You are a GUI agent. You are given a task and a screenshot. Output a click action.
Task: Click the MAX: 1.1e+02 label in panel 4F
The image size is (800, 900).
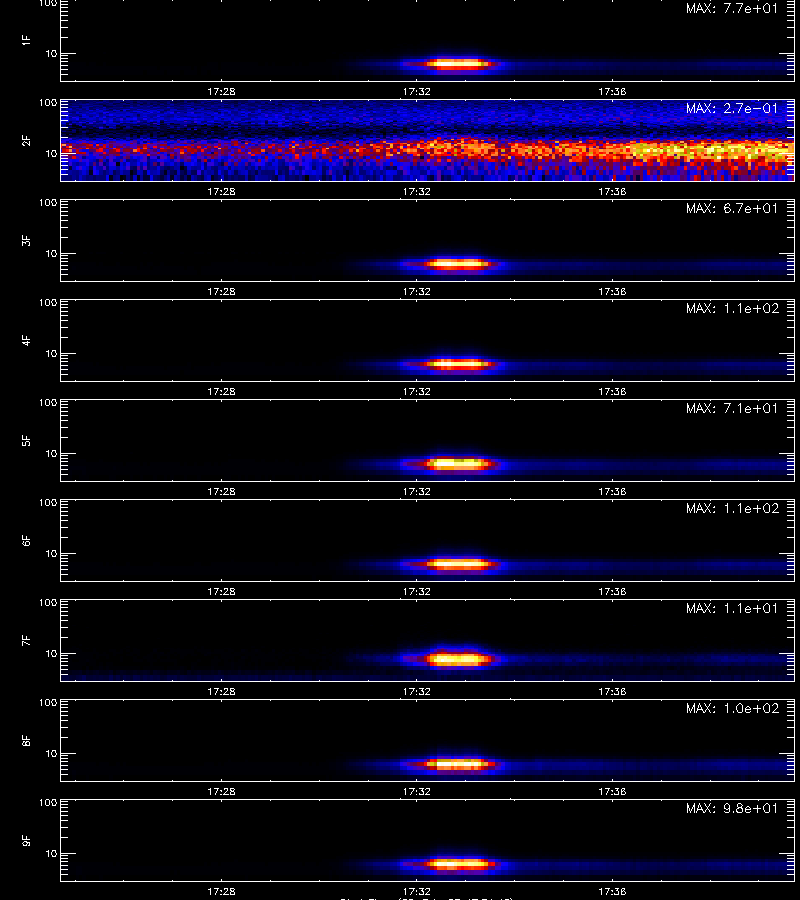click(732, 308)
